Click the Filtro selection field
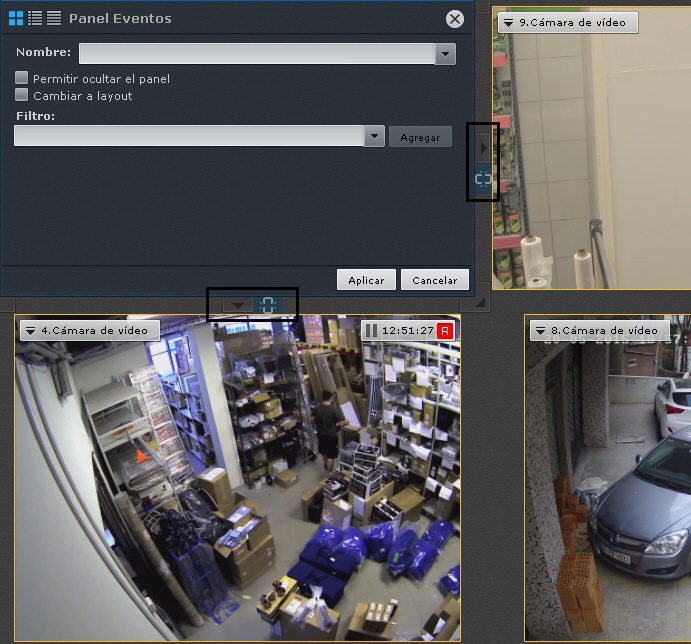Screen dimensions: 691x644 [x=189, y=136]
